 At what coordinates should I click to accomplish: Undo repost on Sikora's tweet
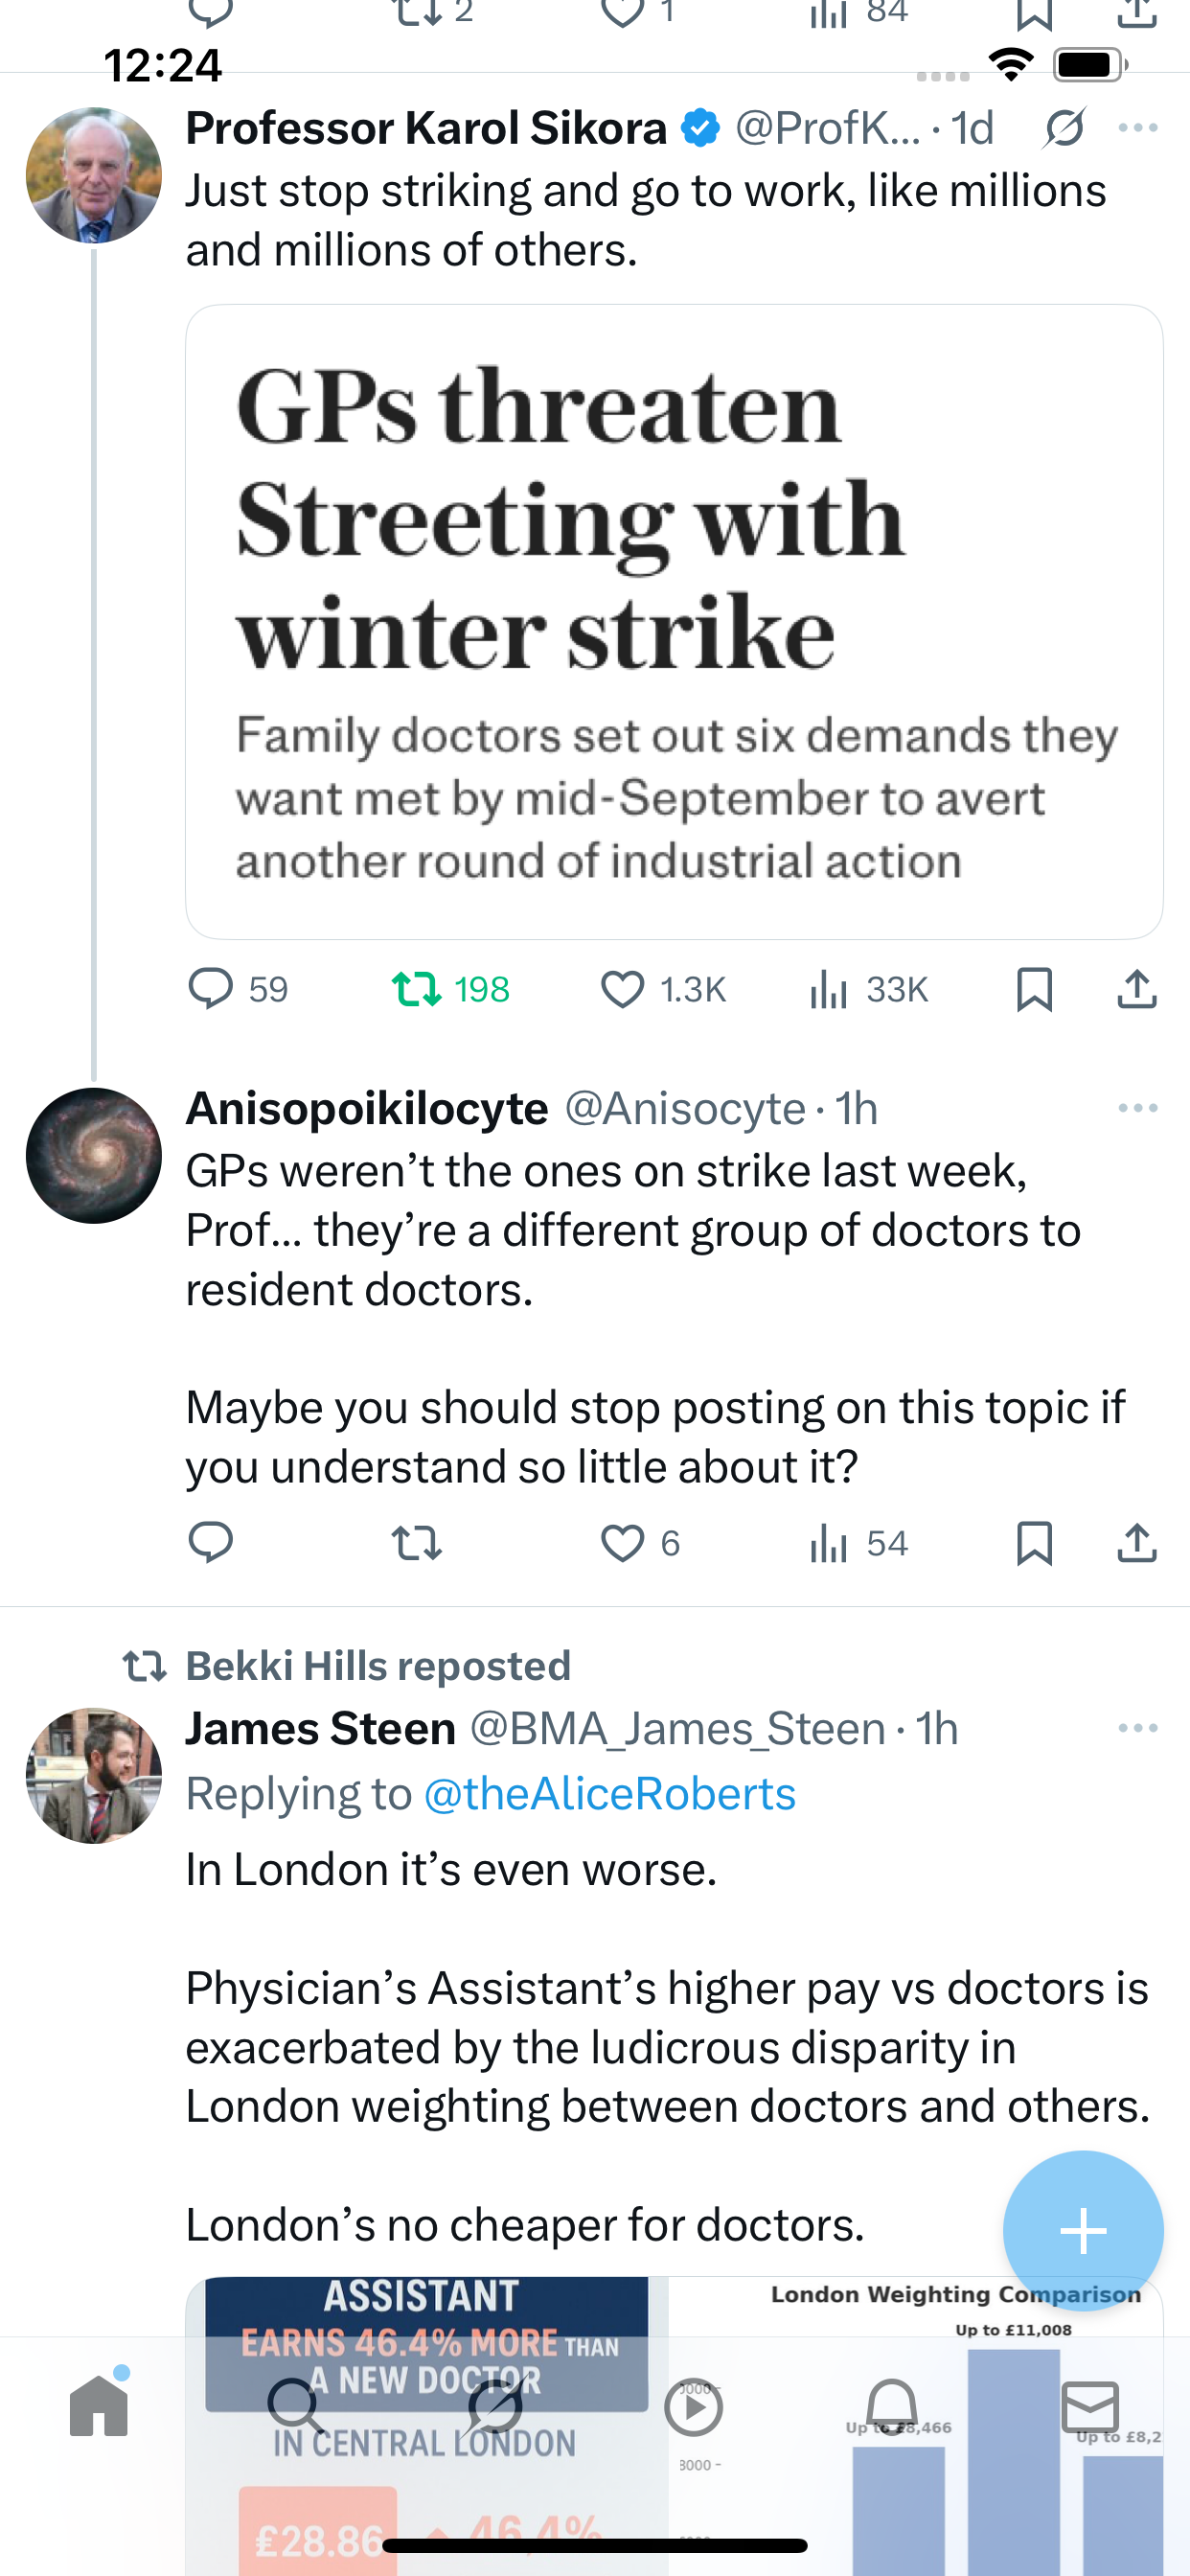(416, 989)
